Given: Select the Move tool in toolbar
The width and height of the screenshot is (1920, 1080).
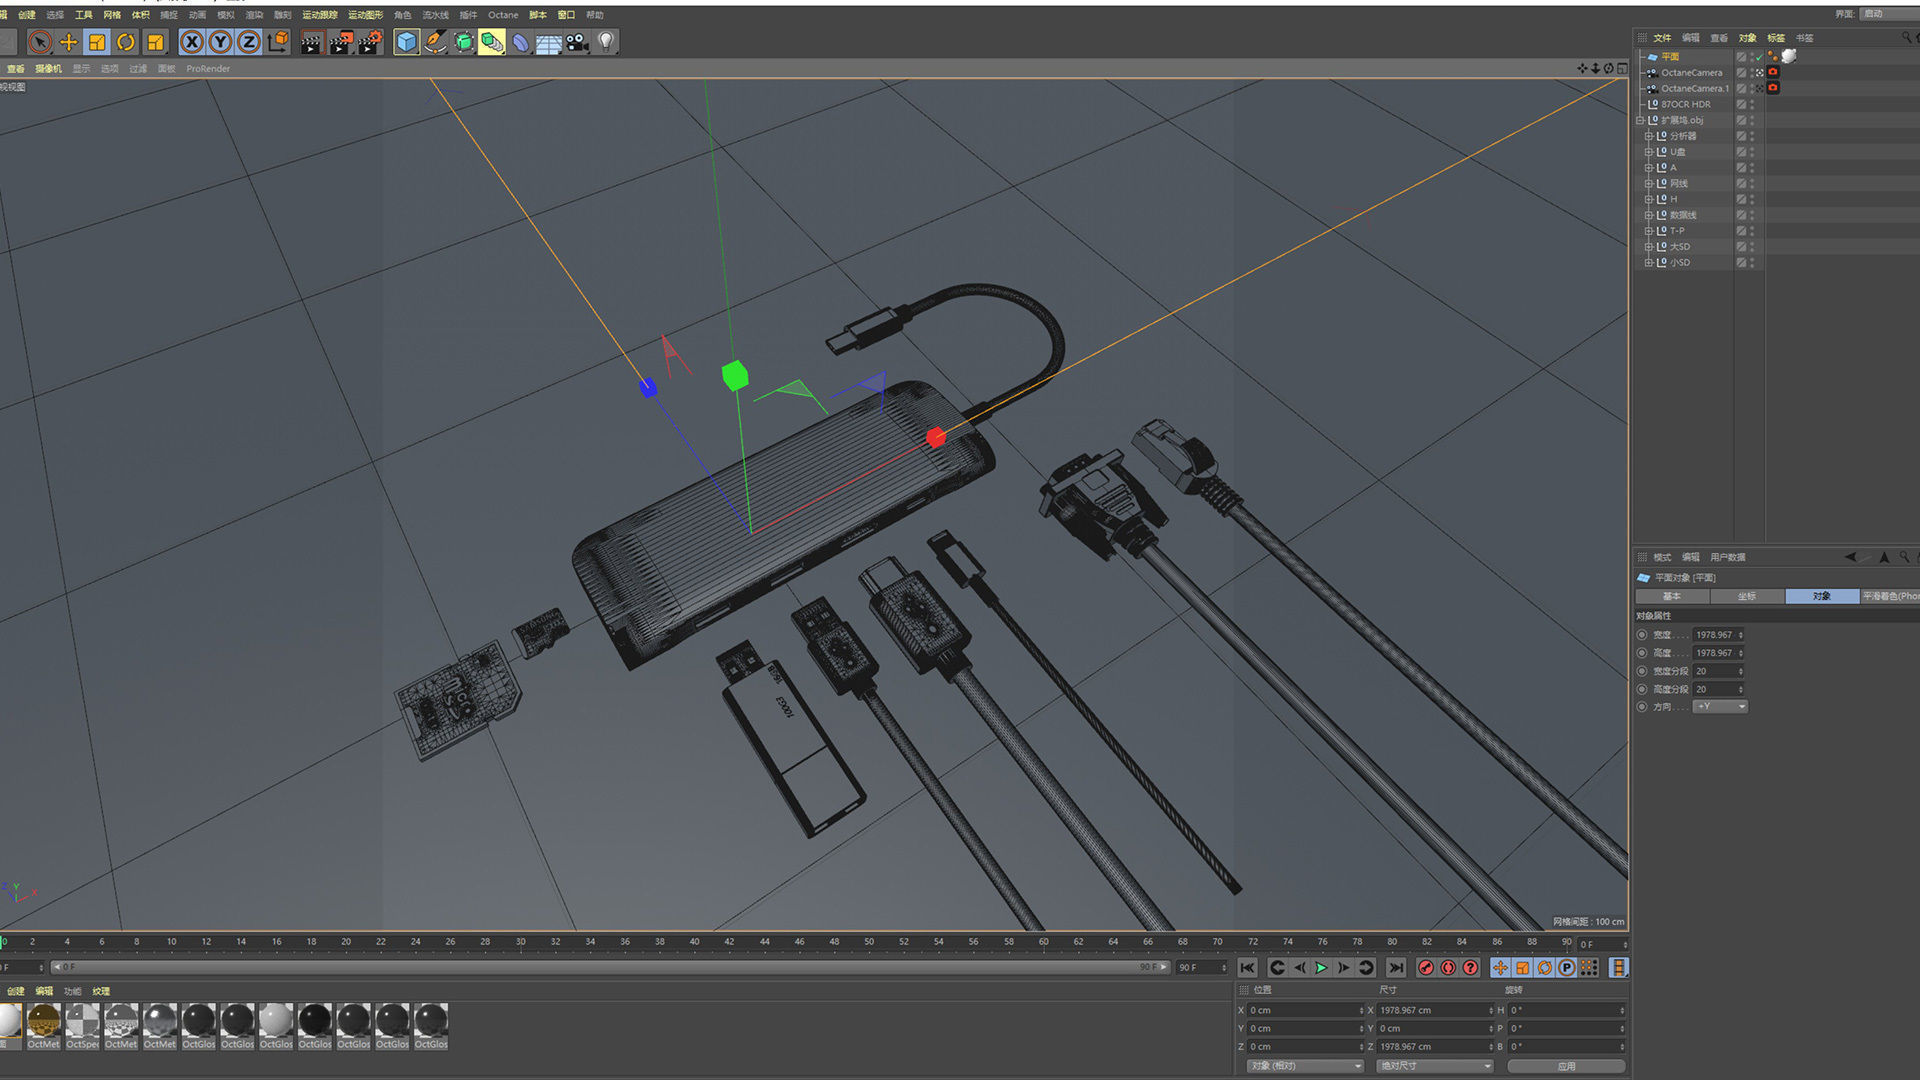Looking at the screenshot, I should [x=68, y=42].
